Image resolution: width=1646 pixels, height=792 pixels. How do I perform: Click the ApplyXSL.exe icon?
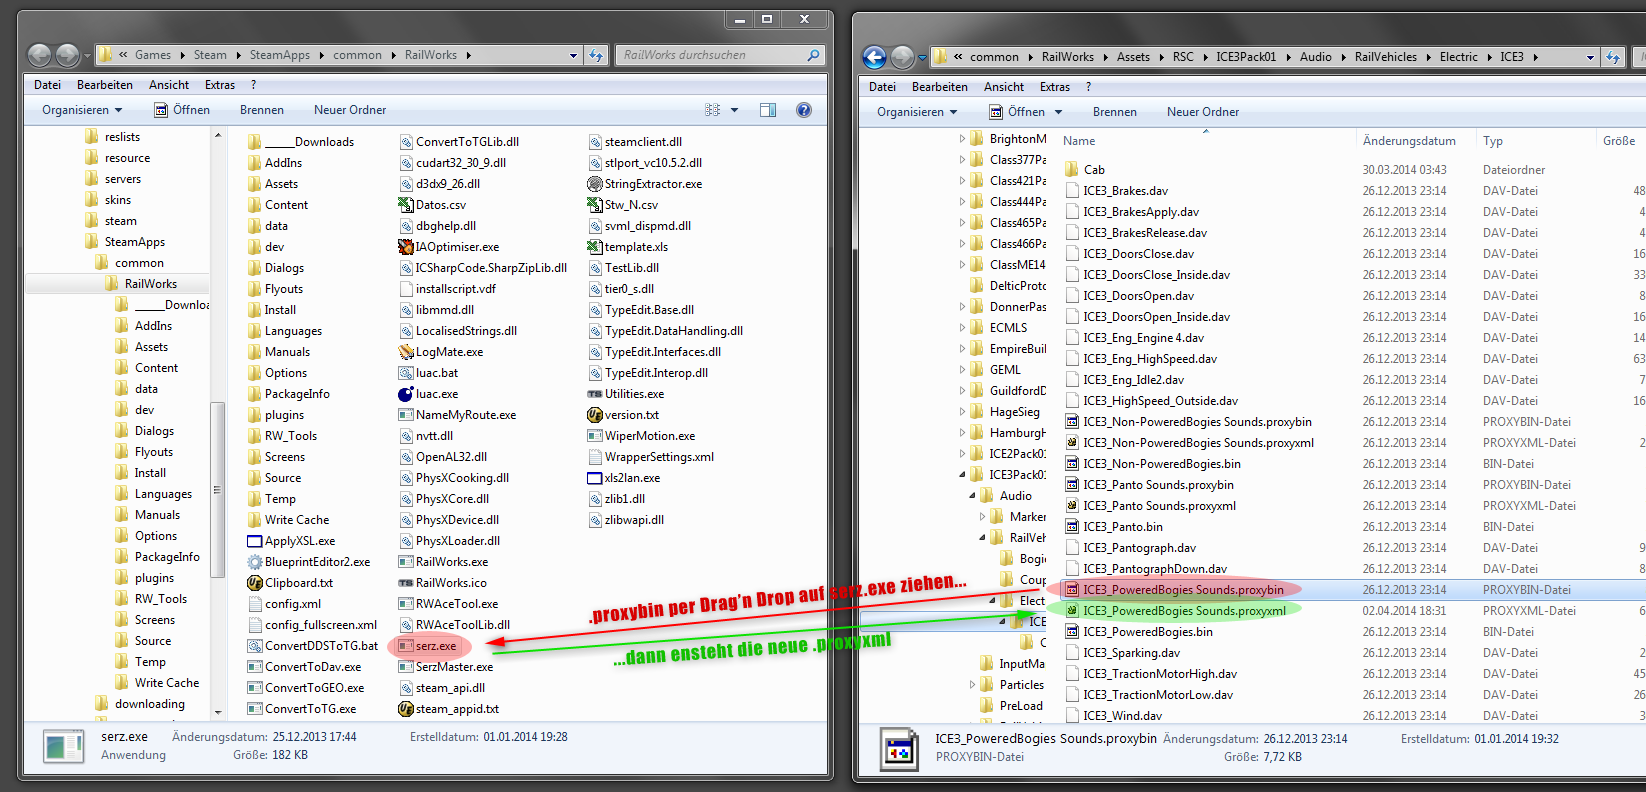(255, 541)
